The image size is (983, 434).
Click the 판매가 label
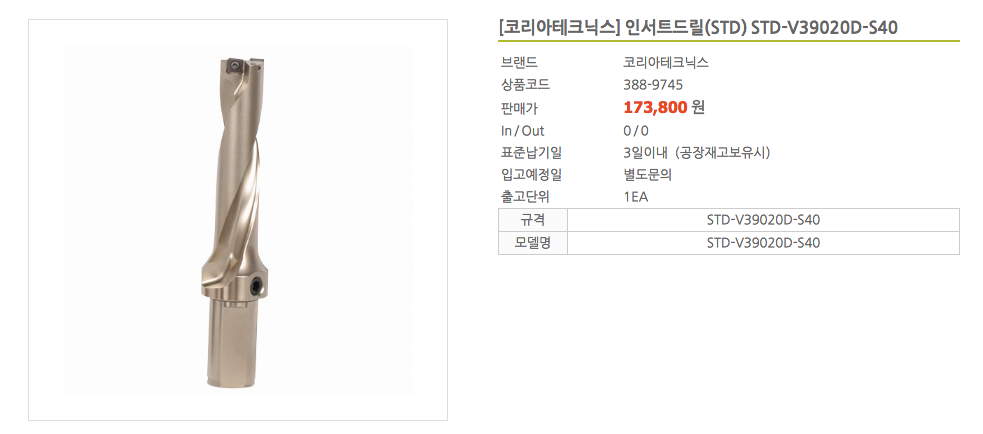(x=520, y=108)
